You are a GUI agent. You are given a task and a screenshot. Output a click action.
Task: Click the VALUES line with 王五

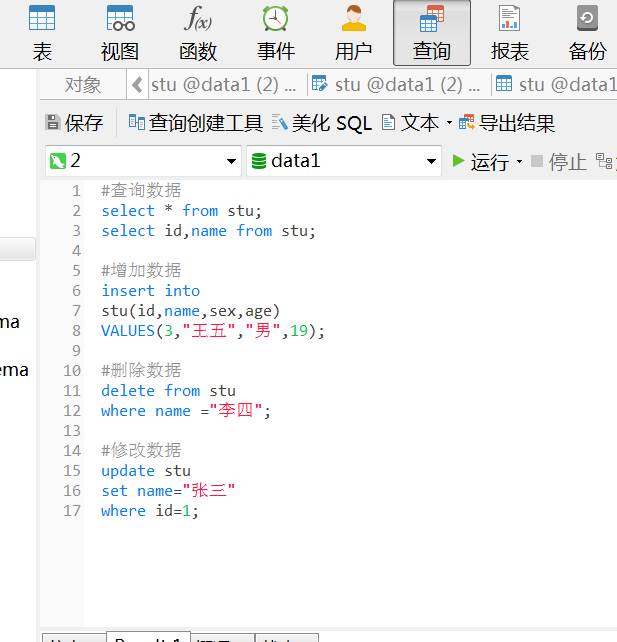point(213,330)
